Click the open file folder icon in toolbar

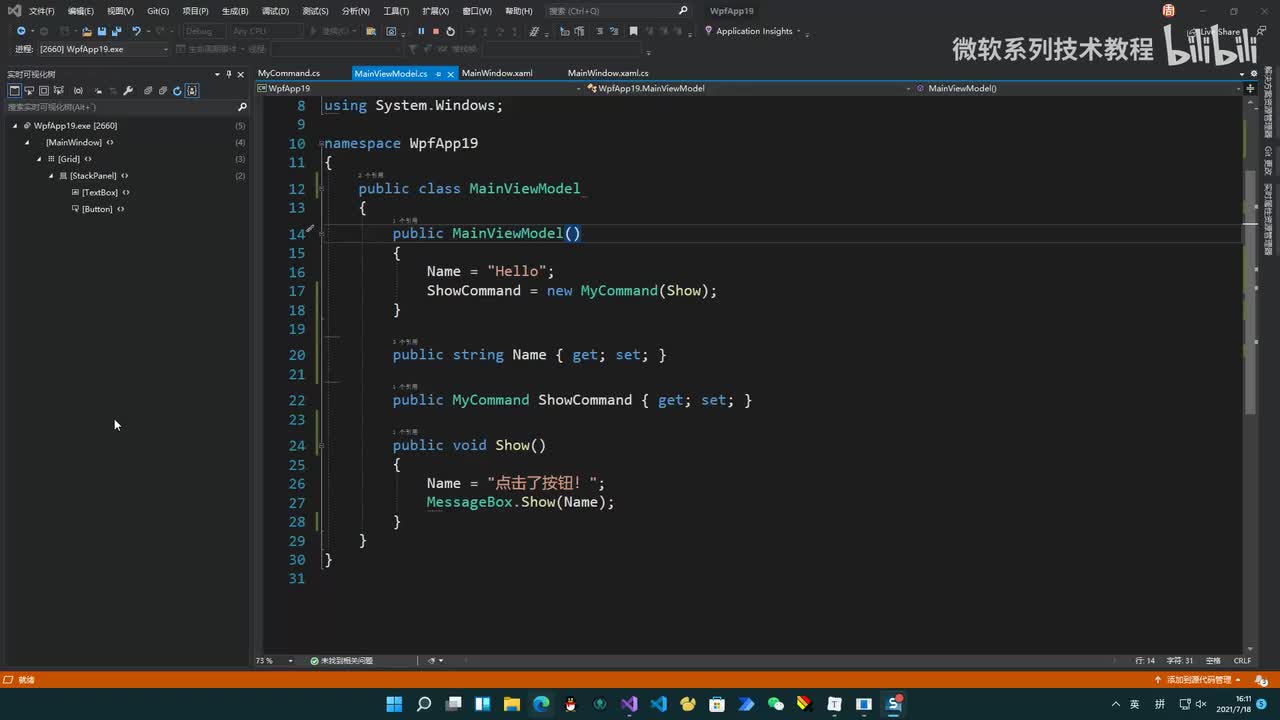click(x=87, y=31)
